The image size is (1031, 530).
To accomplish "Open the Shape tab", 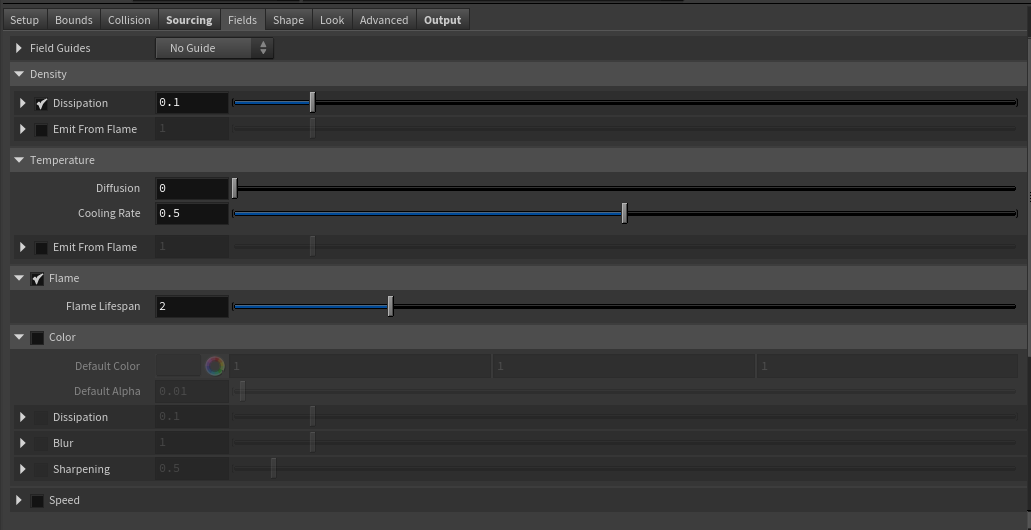I will click(x=288, y=20).
